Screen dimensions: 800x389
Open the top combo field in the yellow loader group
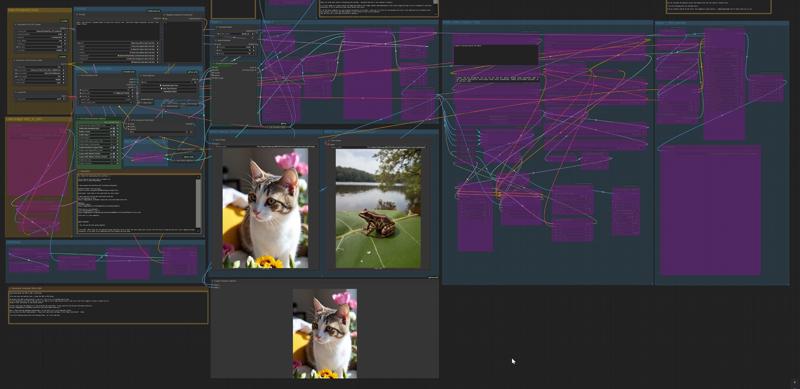41,32
